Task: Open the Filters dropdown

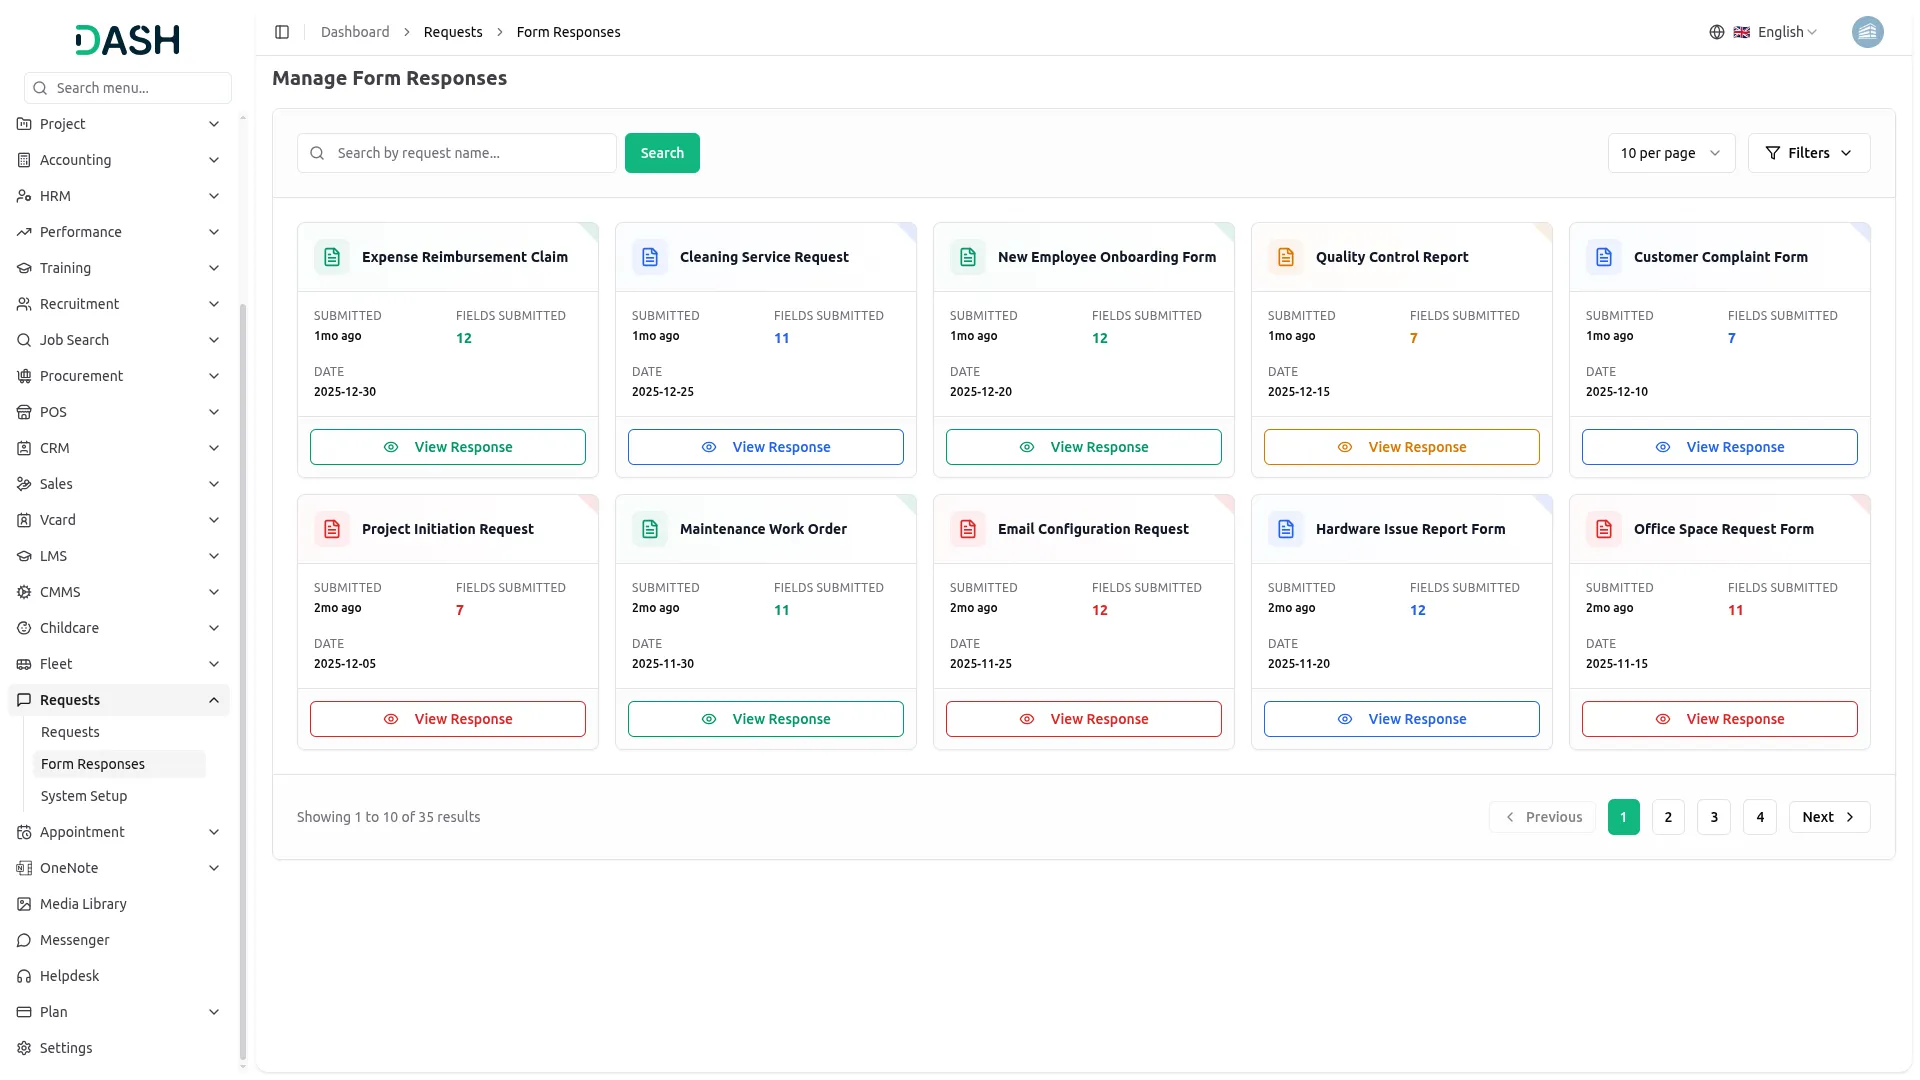Action: click(x=1808, y=153)
